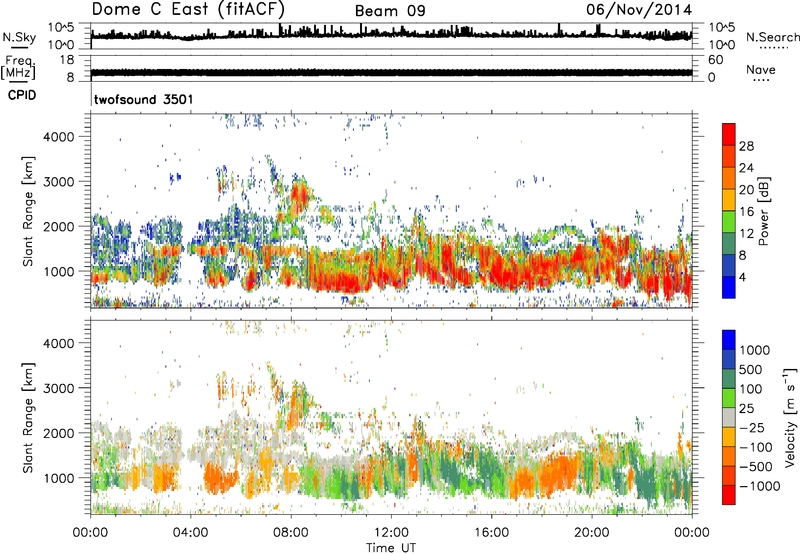Click the blue top of velocity colorbar
This screenshot has width=800, height=554.
pos(729,340)
